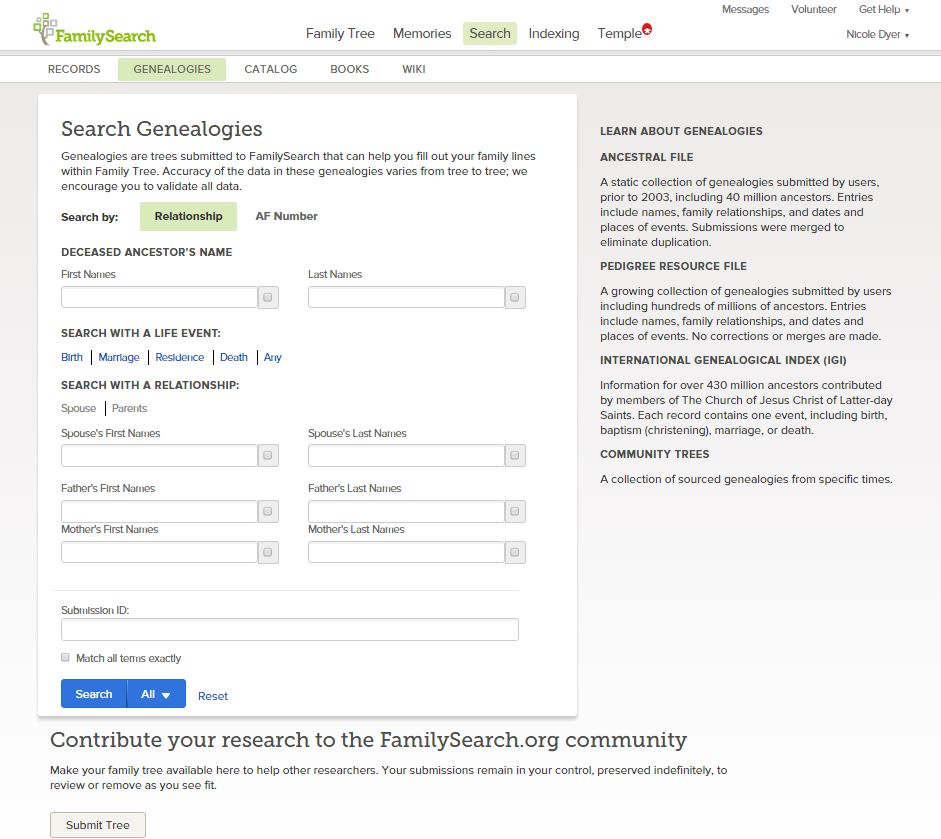Toggle exact match box beside Last Names
Viewport: 941px width, 839px height.
pyautogui.click(x=515, y=297)
